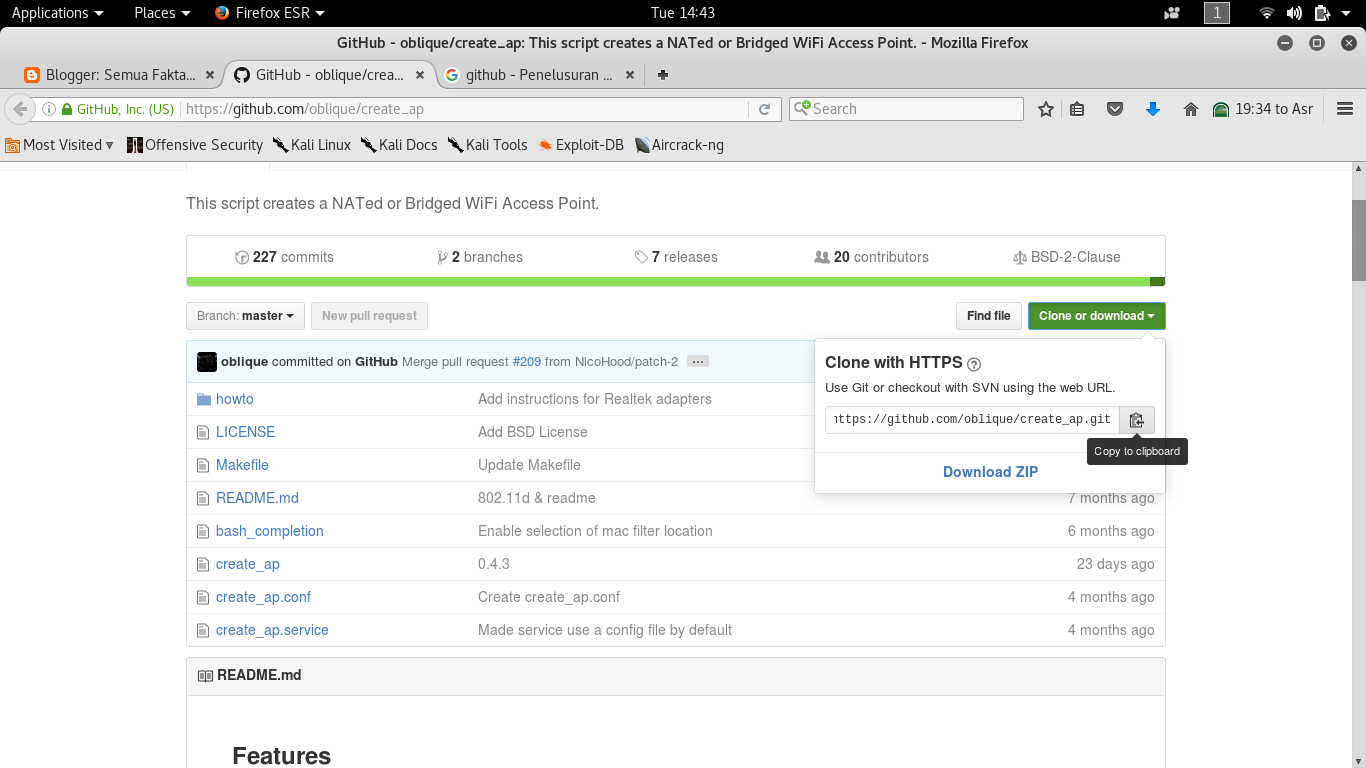Click the Find file button
This screenshot has height=768, width=1366.
pyautogui.click(x=988, y=316)
